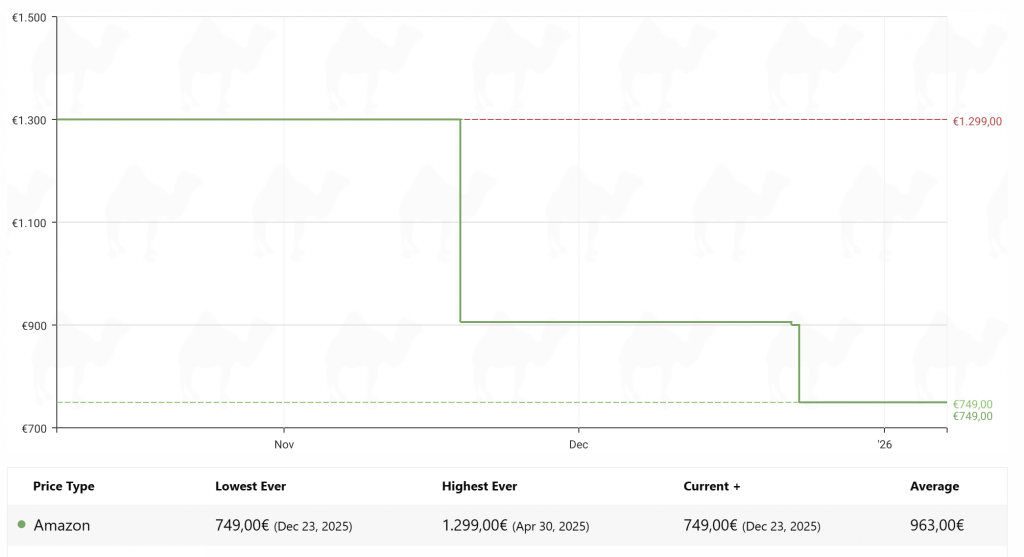Viewport: 1024px width, 557px height.
Task: Click the '26 year label on time axis
Action: click(884, 443)
